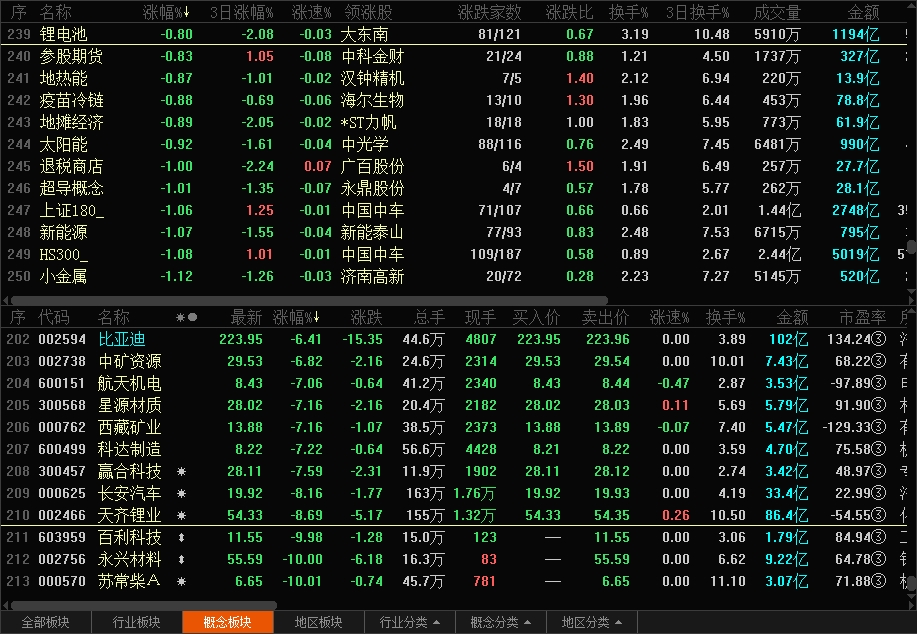Open stock 苏常柴A by its name
This screenshot has height=634, width=917.
[129, 581]
